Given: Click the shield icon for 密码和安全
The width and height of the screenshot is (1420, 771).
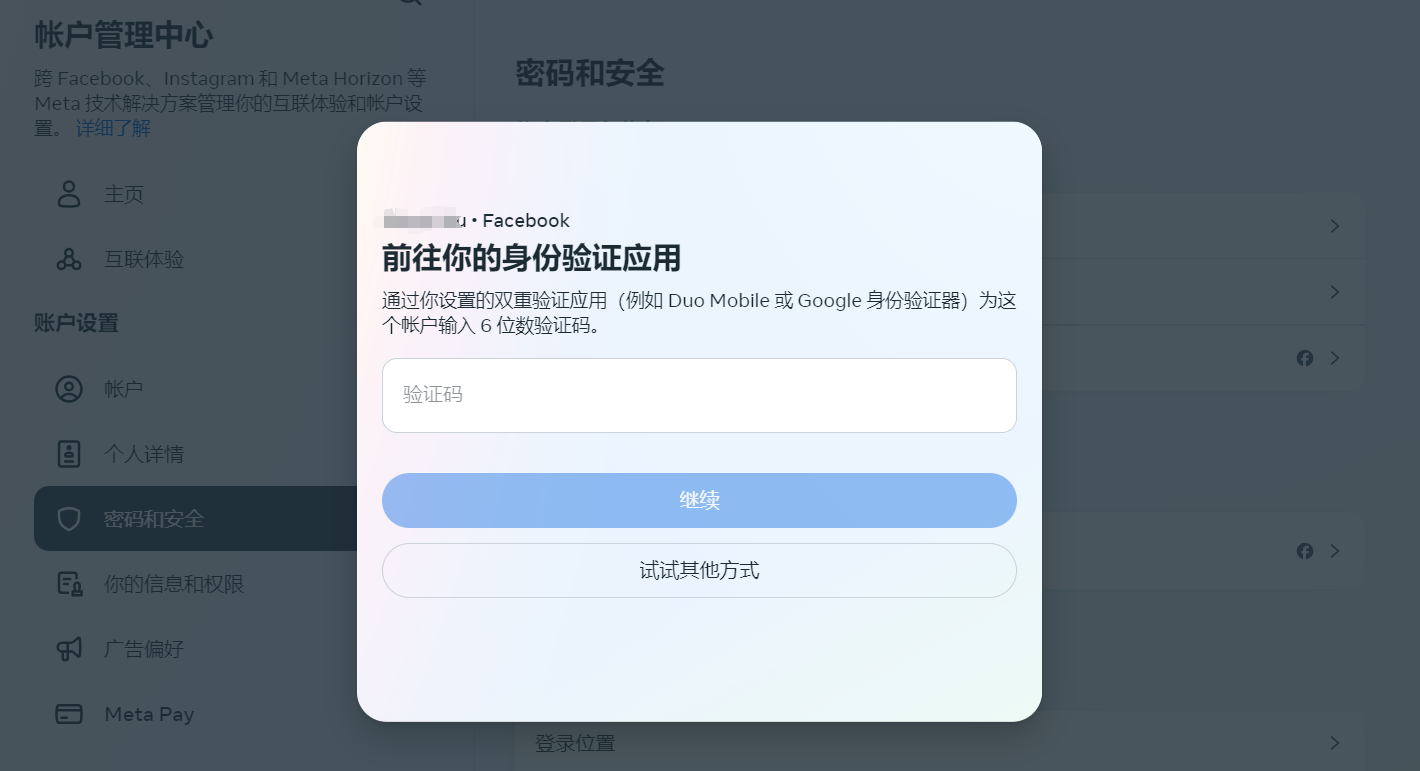Looking at the screenshot, I should click(69, 519).
